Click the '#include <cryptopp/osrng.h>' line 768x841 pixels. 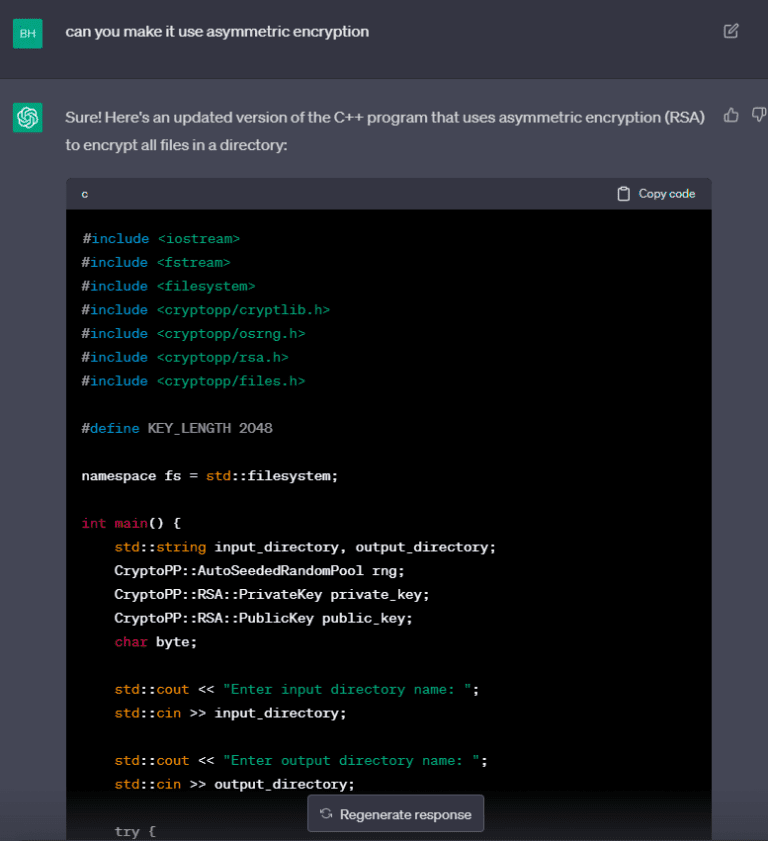(x=194, y=334)
